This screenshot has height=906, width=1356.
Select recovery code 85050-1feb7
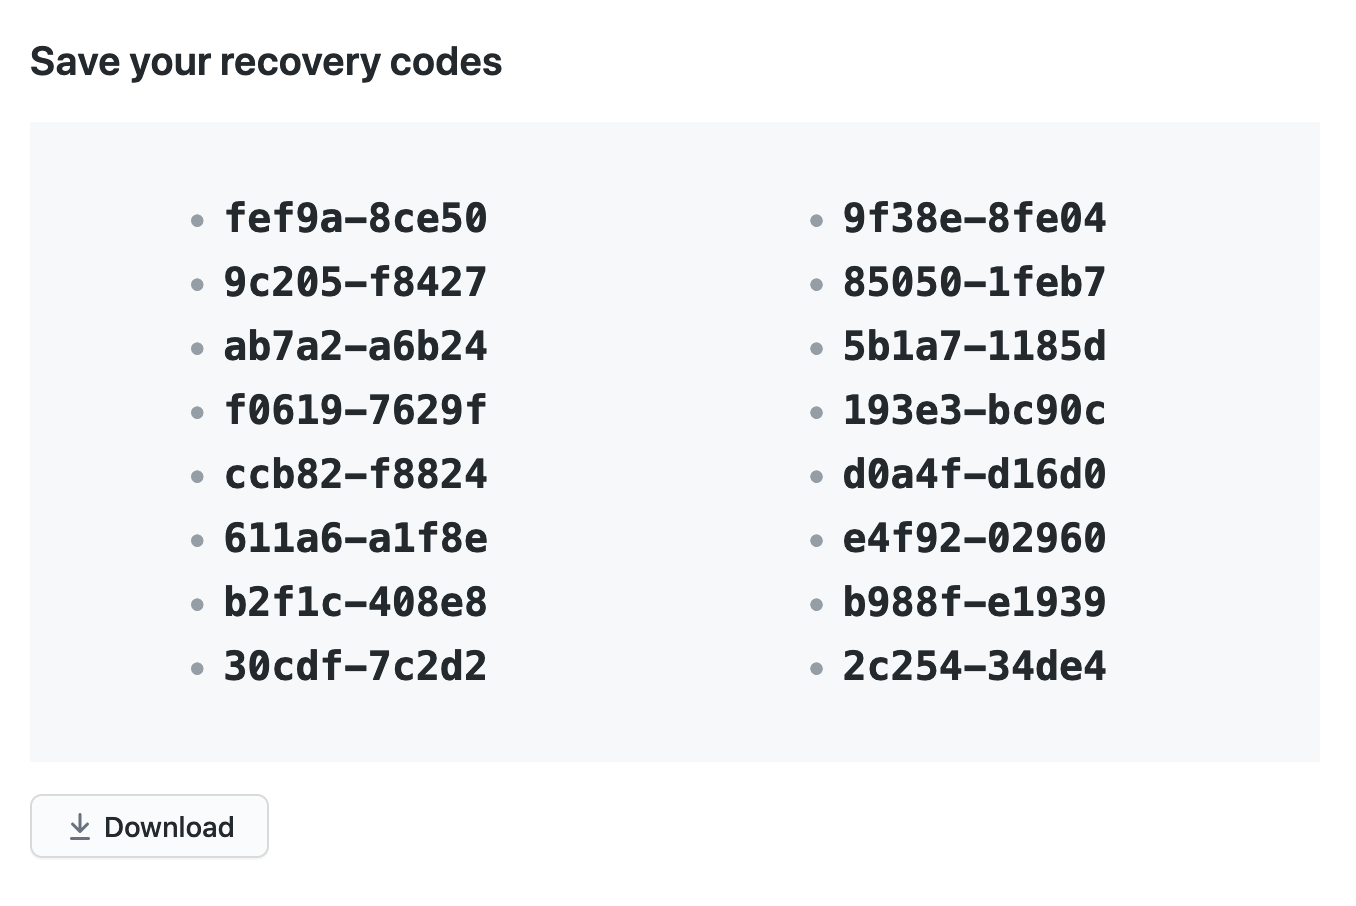[975, 282]
